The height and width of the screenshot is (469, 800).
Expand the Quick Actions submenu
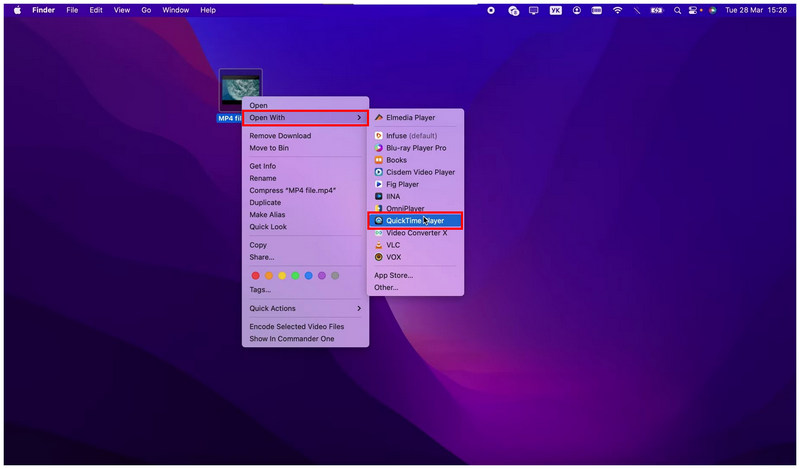tap(305, 308)
